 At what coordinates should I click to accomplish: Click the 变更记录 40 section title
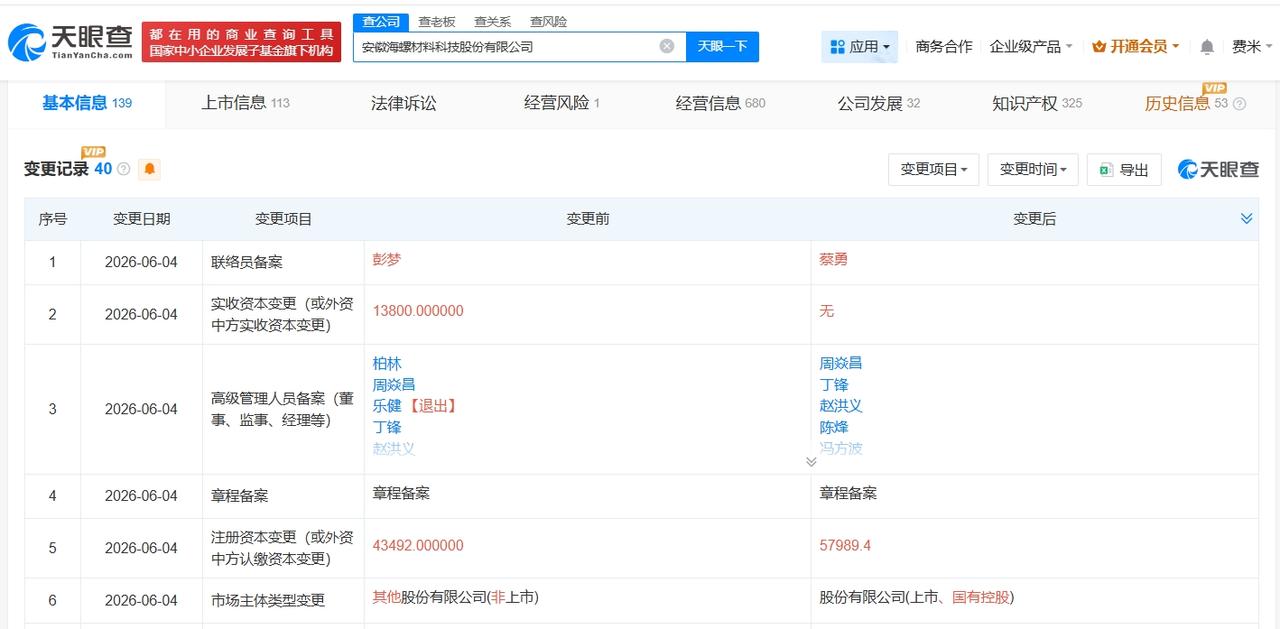[68, 169]
